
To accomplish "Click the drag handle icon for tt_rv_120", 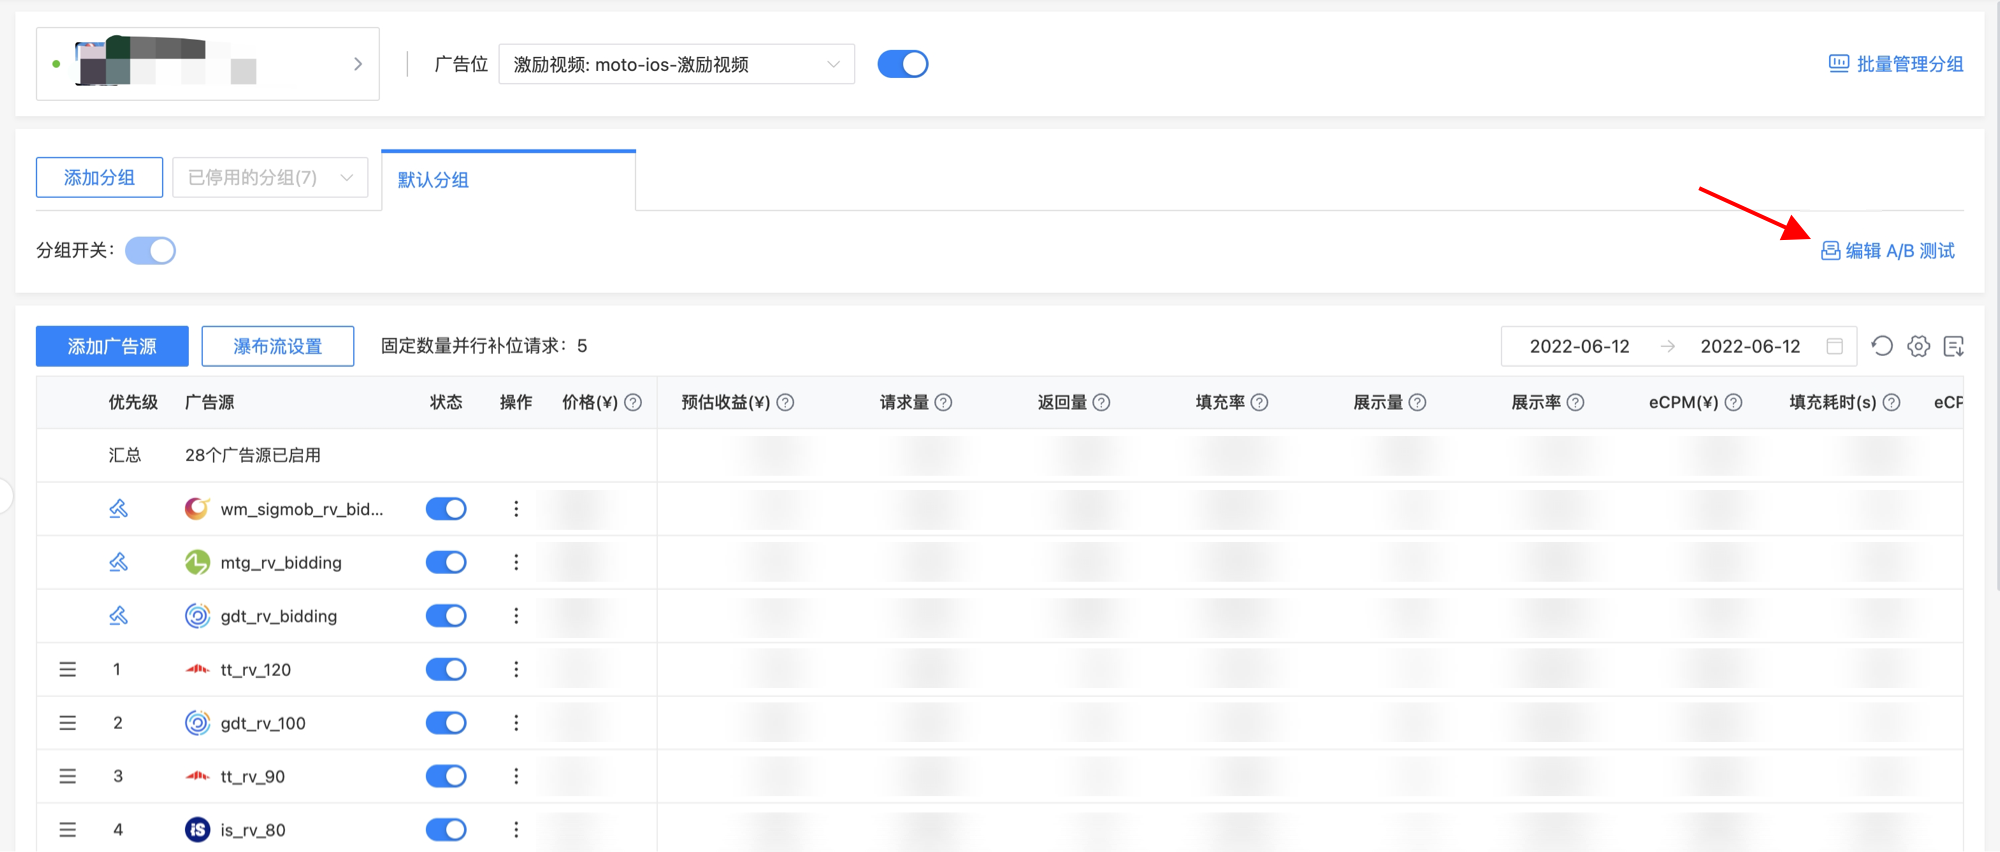I will tap(68, 669).
